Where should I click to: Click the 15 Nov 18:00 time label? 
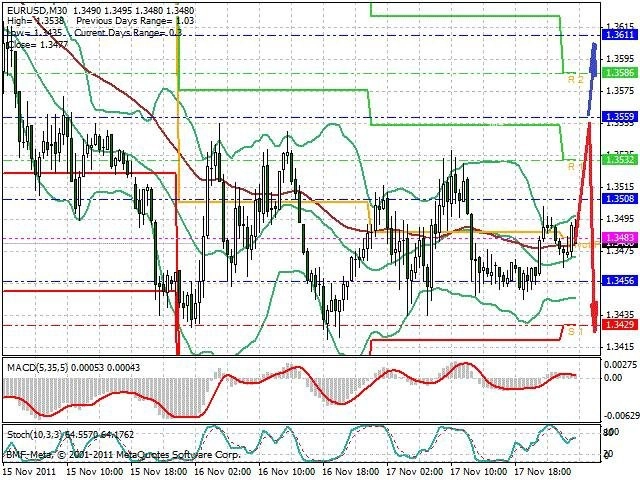[x=158, y=471]
